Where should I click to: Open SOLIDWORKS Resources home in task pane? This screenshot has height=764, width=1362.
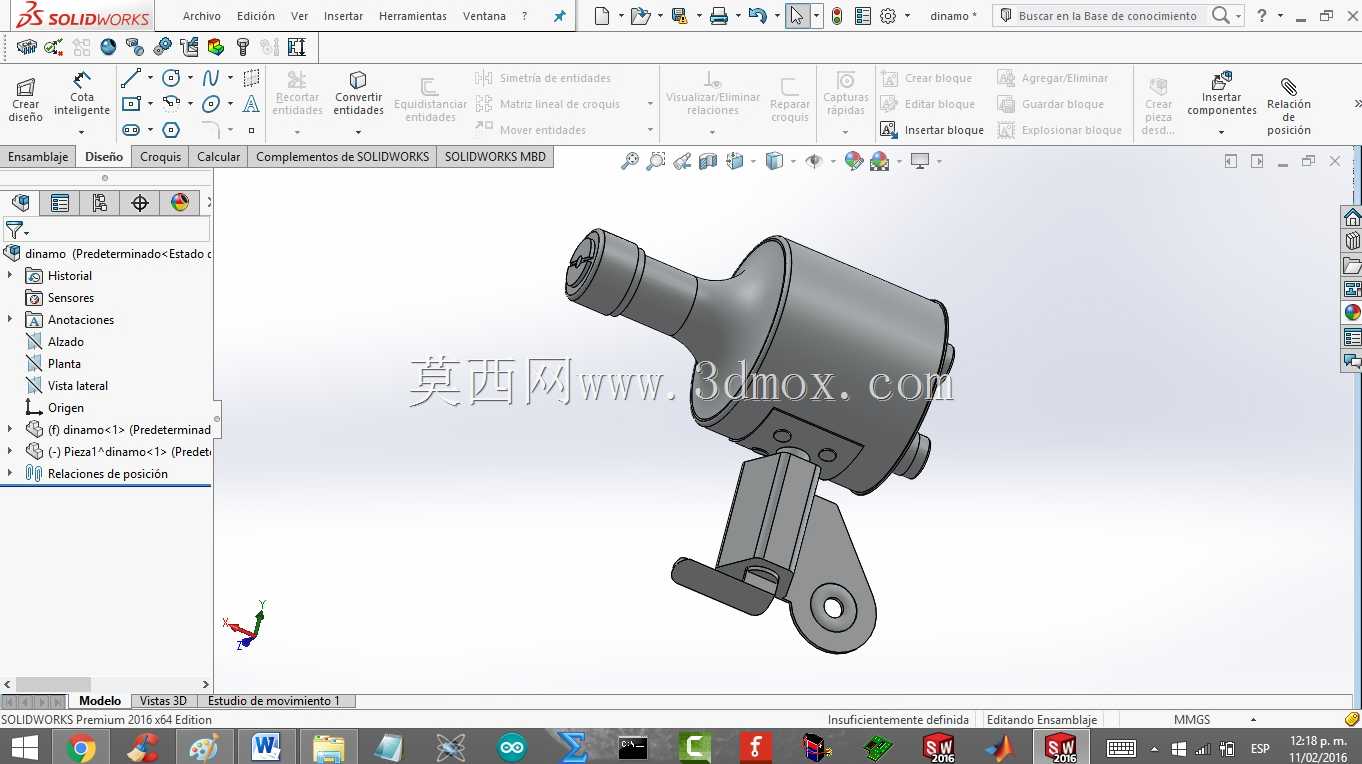(x=1352, y=217)
